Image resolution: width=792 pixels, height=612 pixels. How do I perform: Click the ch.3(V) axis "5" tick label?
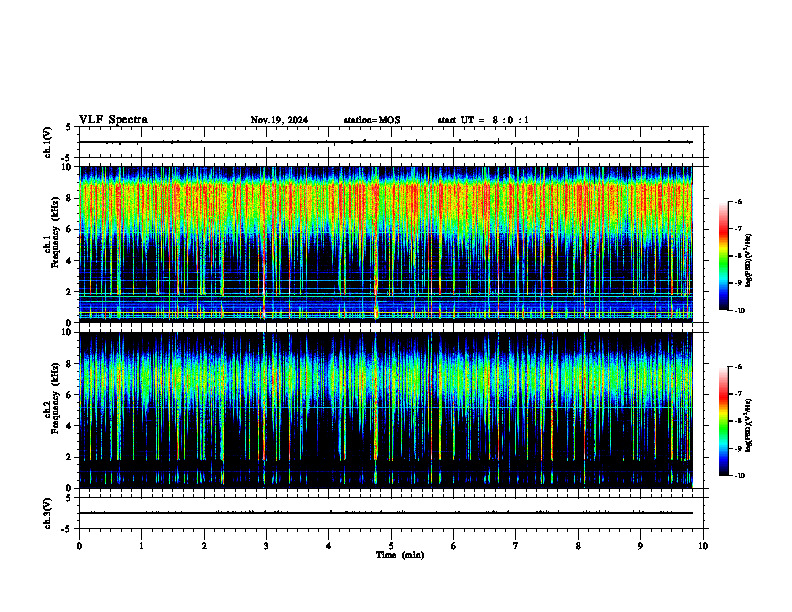70,498
